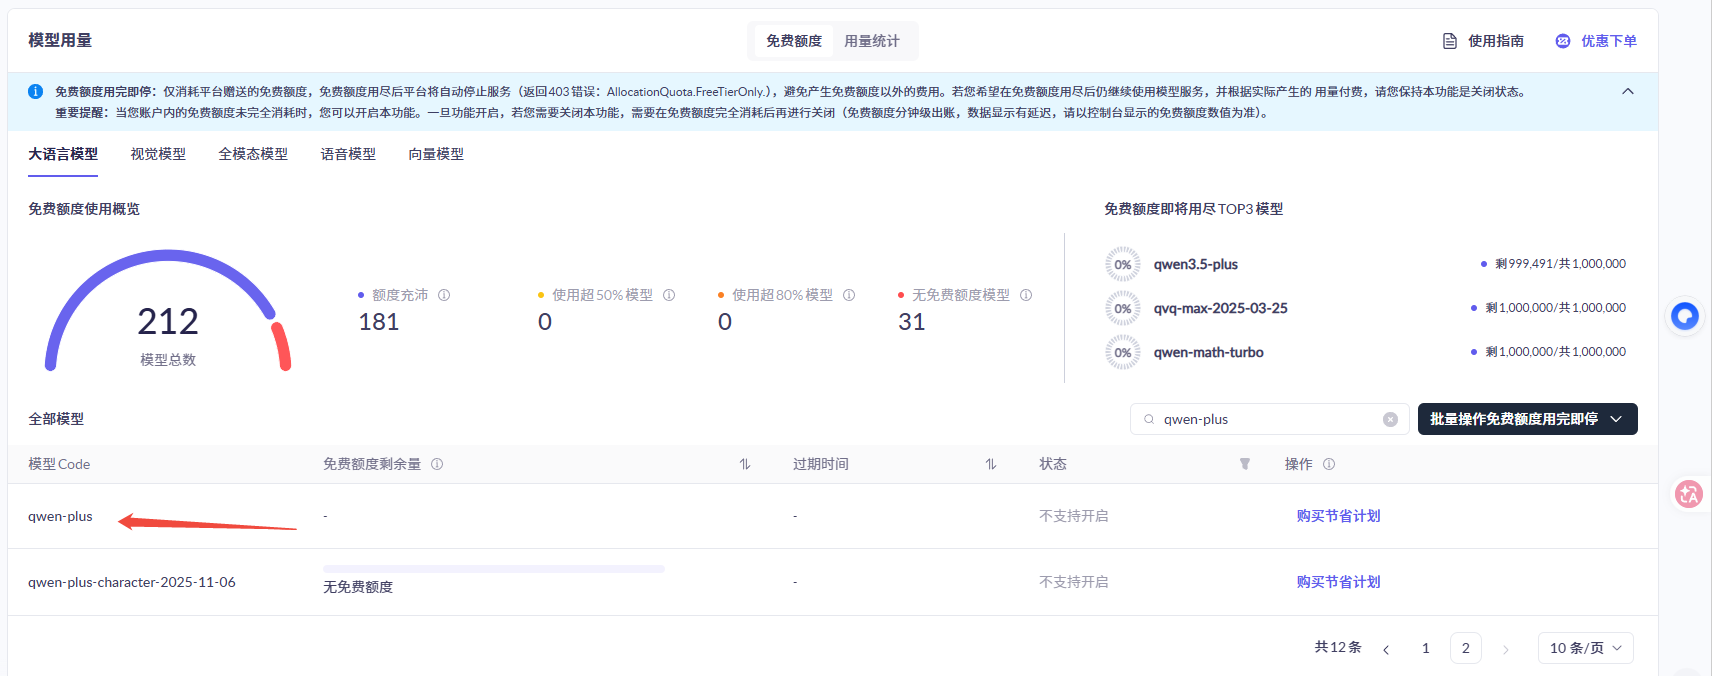This screenshot has width=1712, height=676.
Task: Select the 全模态模型 tab
Action: pos(253,154)
